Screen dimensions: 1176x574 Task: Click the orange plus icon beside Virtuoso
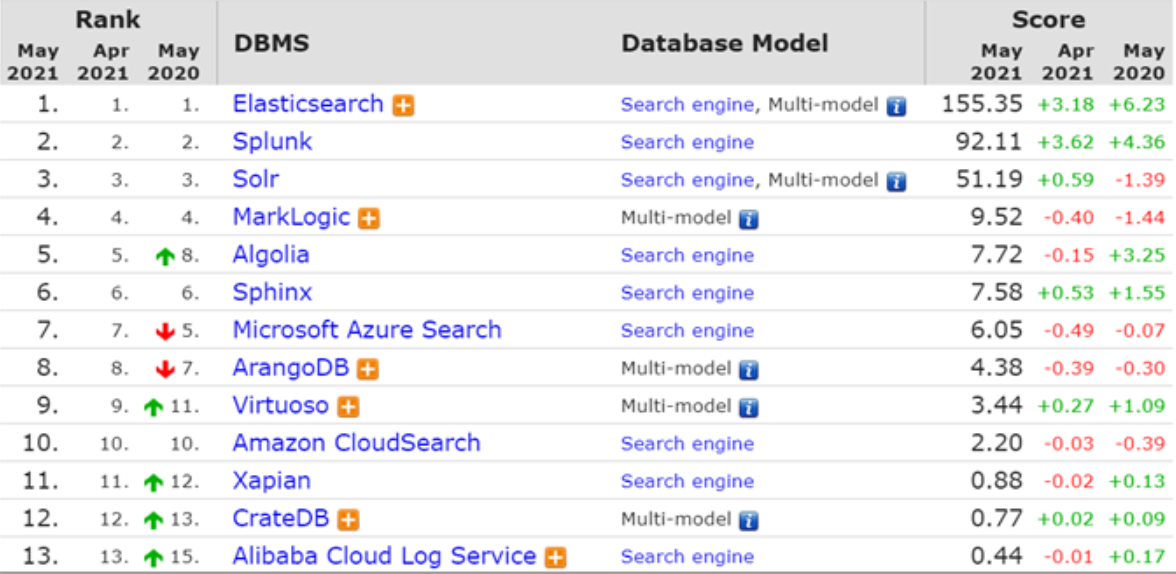click(x=348, y=407)
